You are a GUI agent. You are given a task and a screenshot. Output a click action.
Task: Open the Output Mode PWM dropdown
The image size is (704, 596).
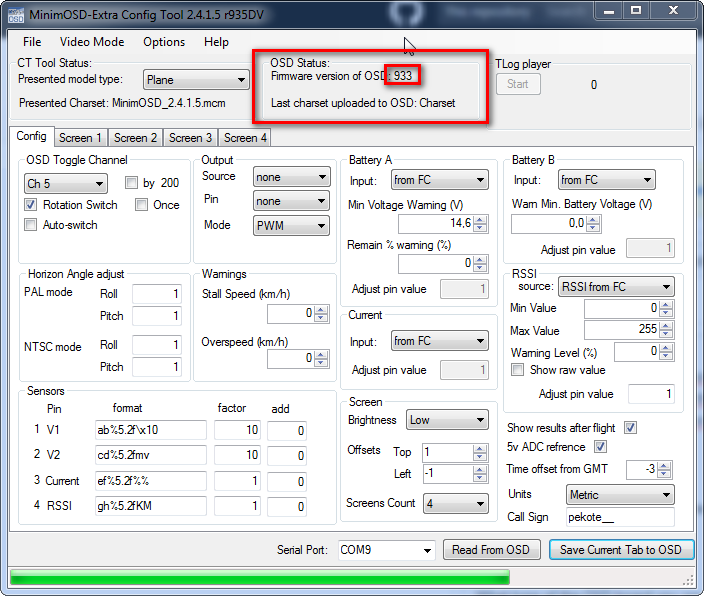point(291,225)
